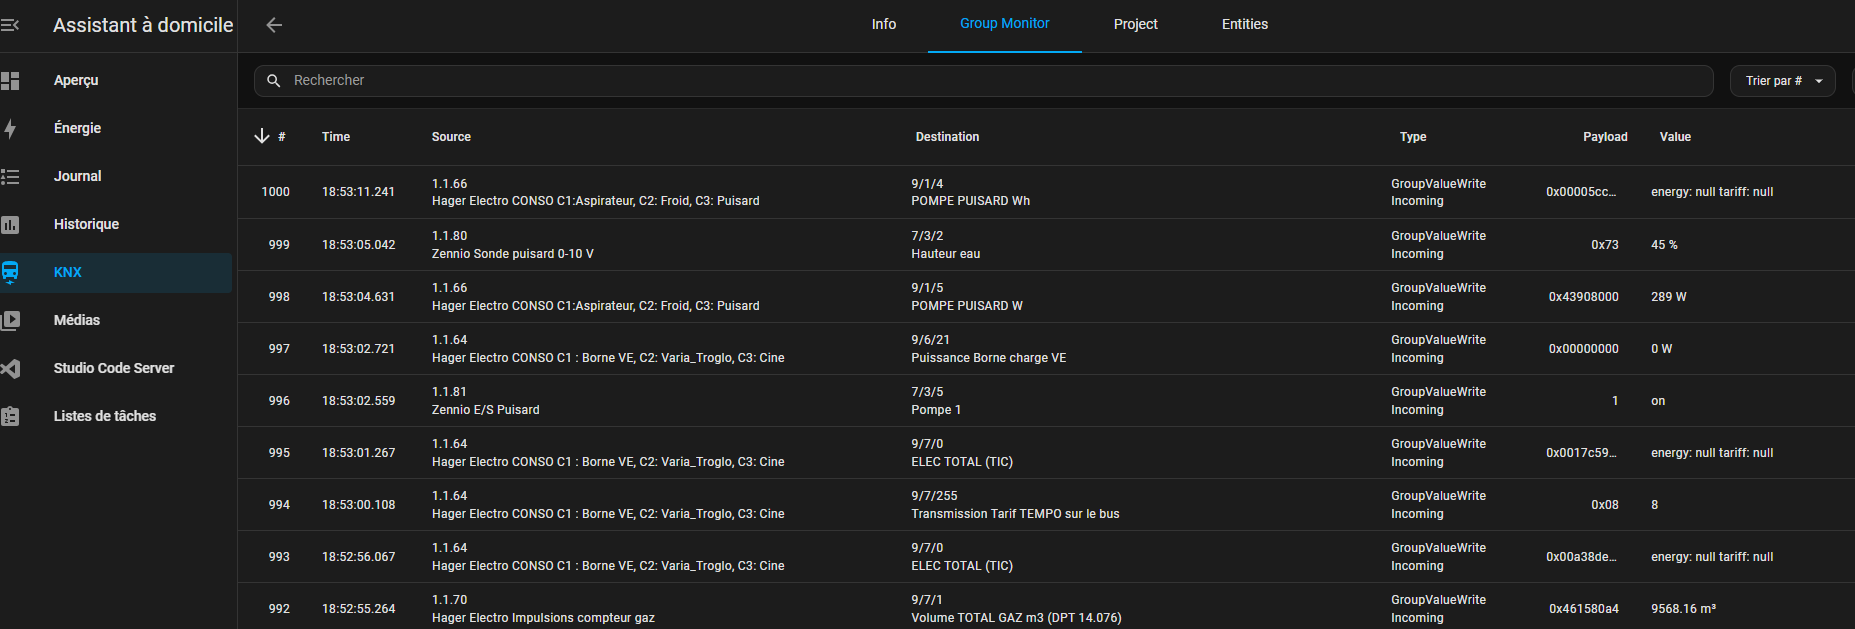Switch to the Project tab
The width and height of the screenshot is (1855, 629).
point(1135,25)
